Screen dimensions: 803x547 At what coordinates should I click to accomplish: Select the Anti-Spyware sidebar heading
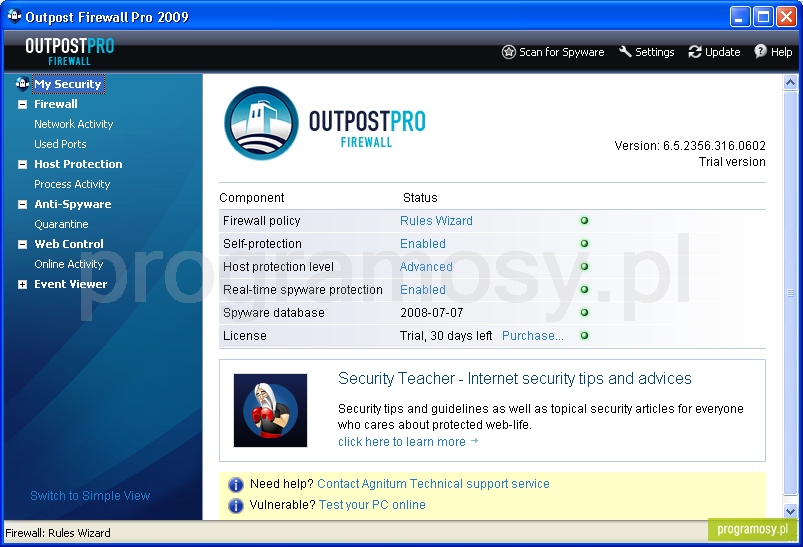[x=73, y=204]
